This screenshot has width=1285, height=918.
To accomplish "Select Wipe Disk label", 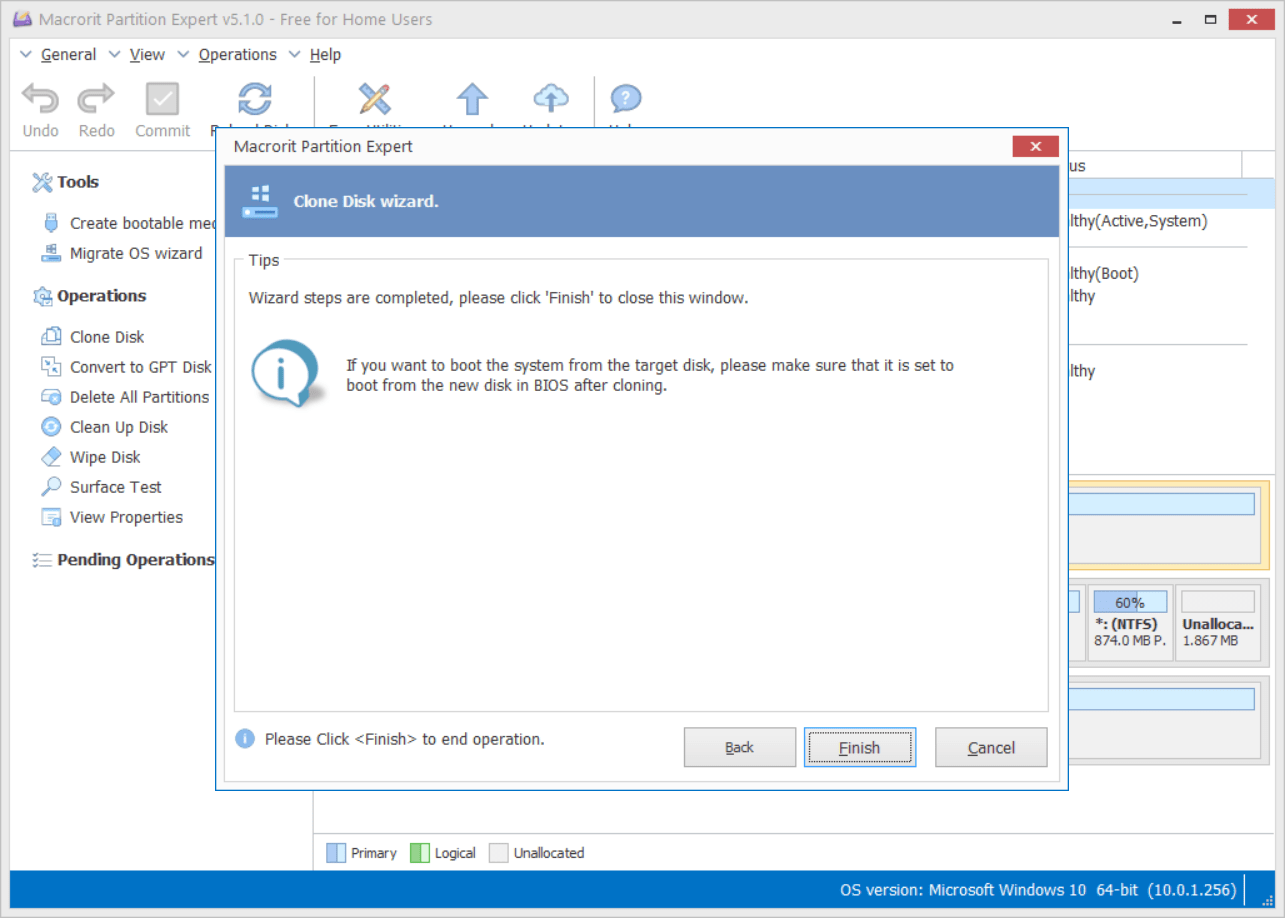I will (105, 457).
